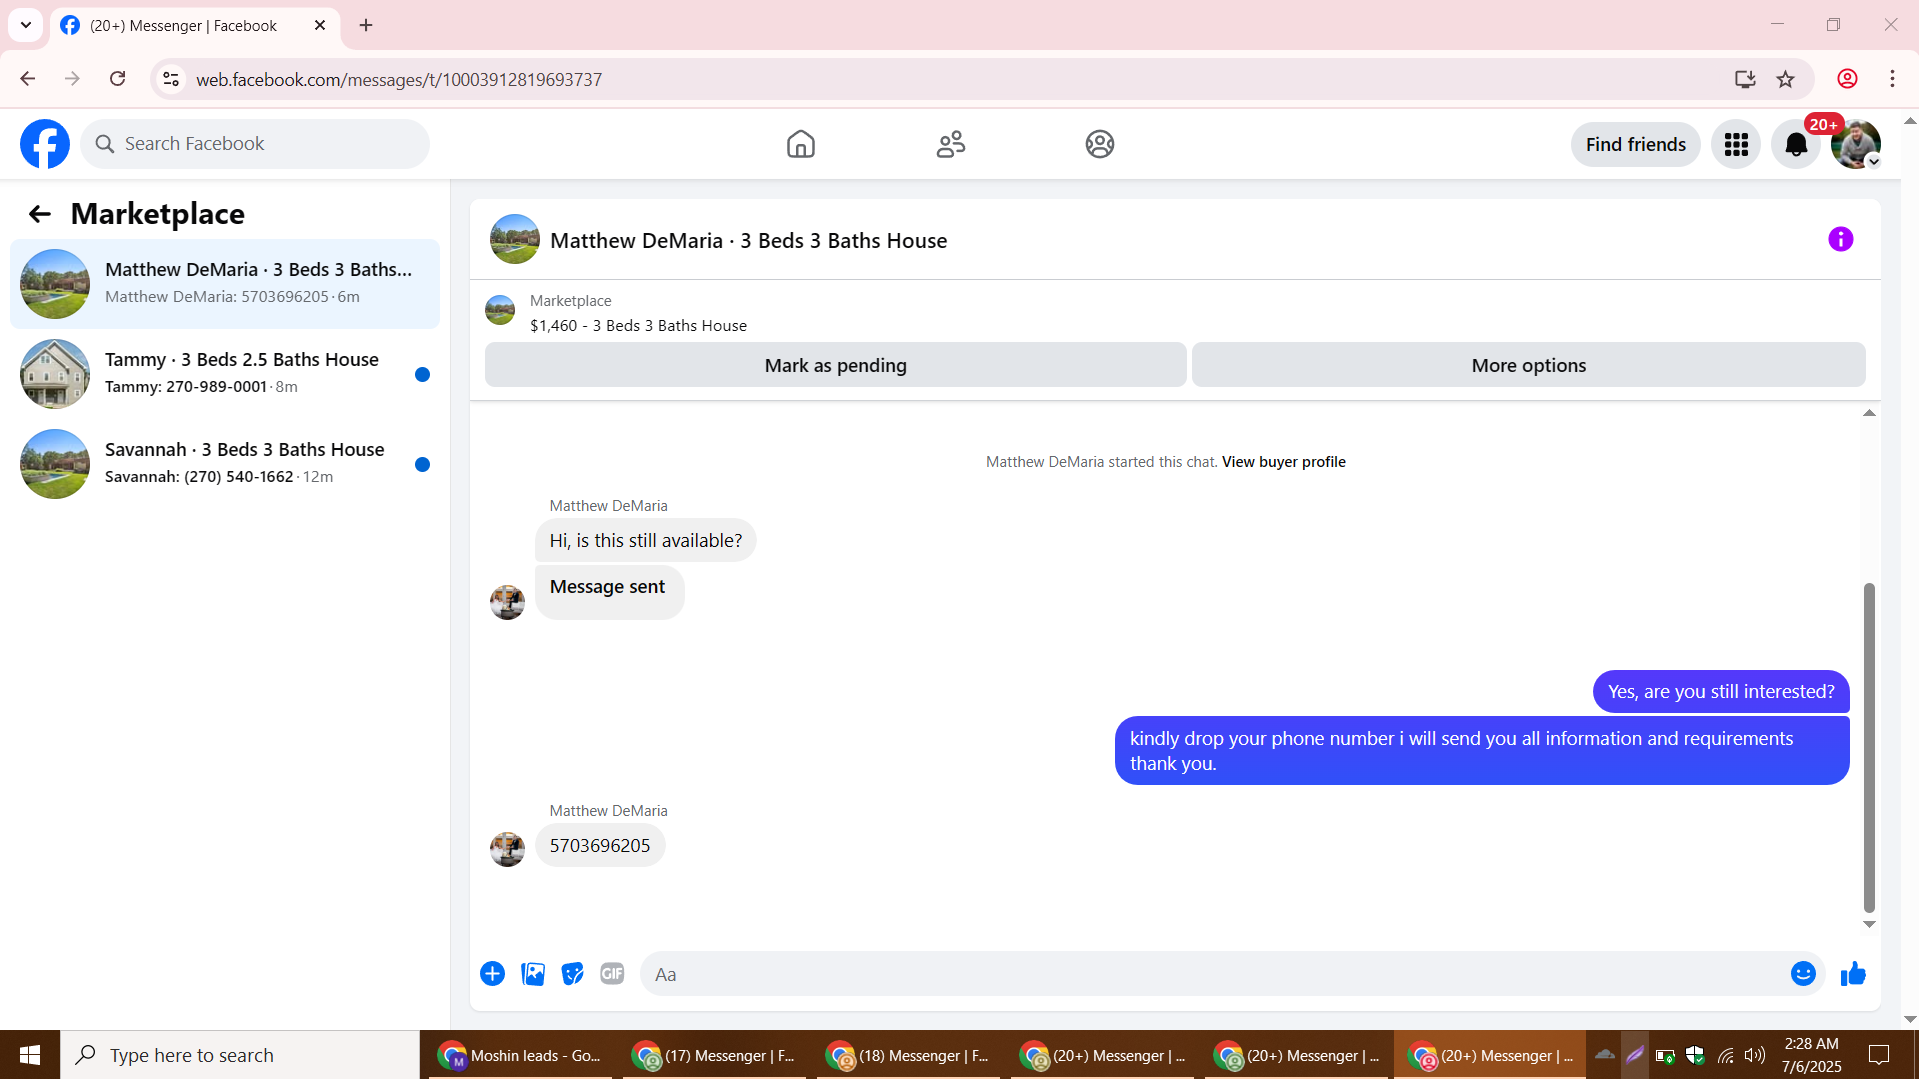Click the Windows taskbar search box
The width and height of the screenshot is (1919, 1079).
(240, 1055)
